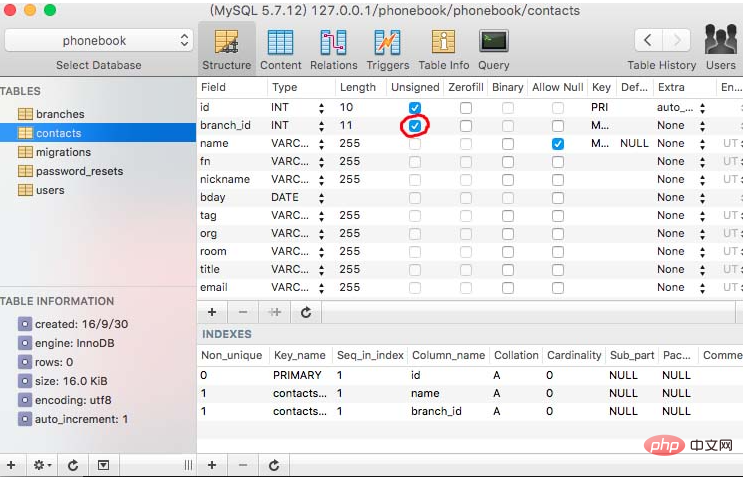Select the nickname field name cell
Image resolution: width=743 pixels, height=478 pixels.
[x=225, y=180]
